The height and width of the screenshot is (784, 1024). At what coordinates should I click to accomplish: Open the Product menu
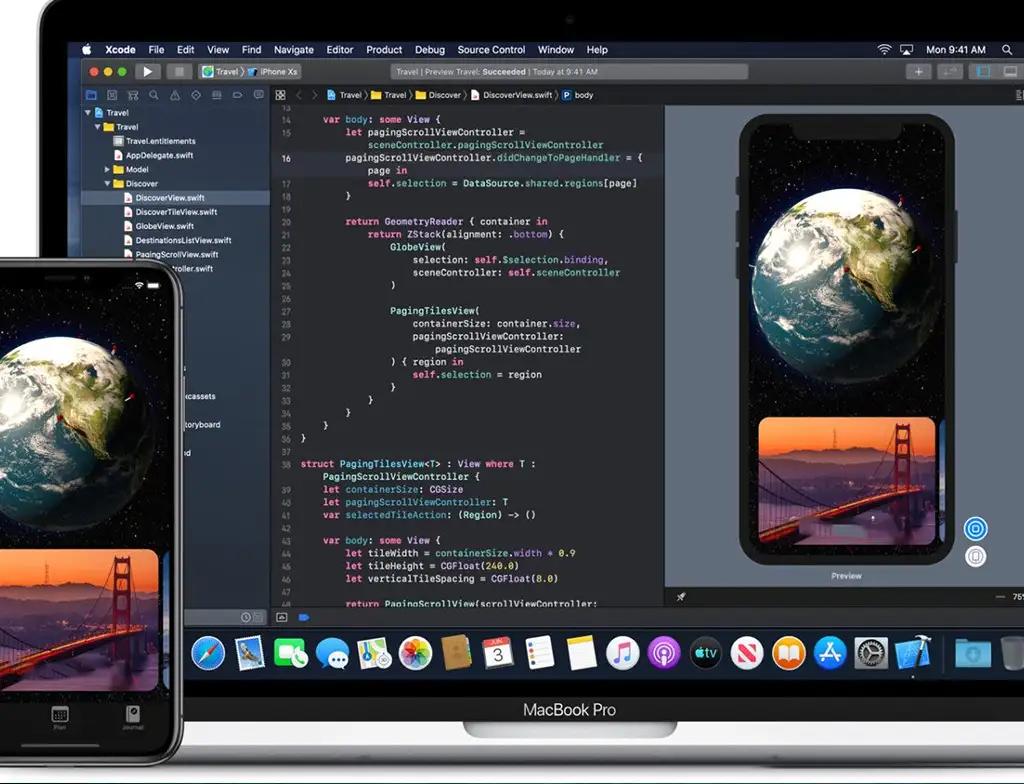click(x=384, y=50)
